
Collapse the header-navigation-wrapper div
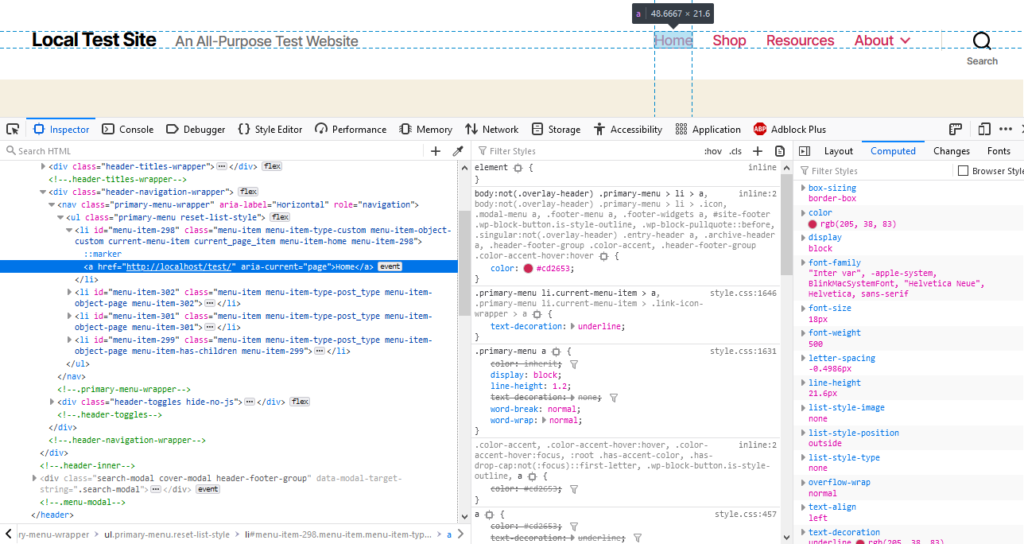tap(43, 192)
